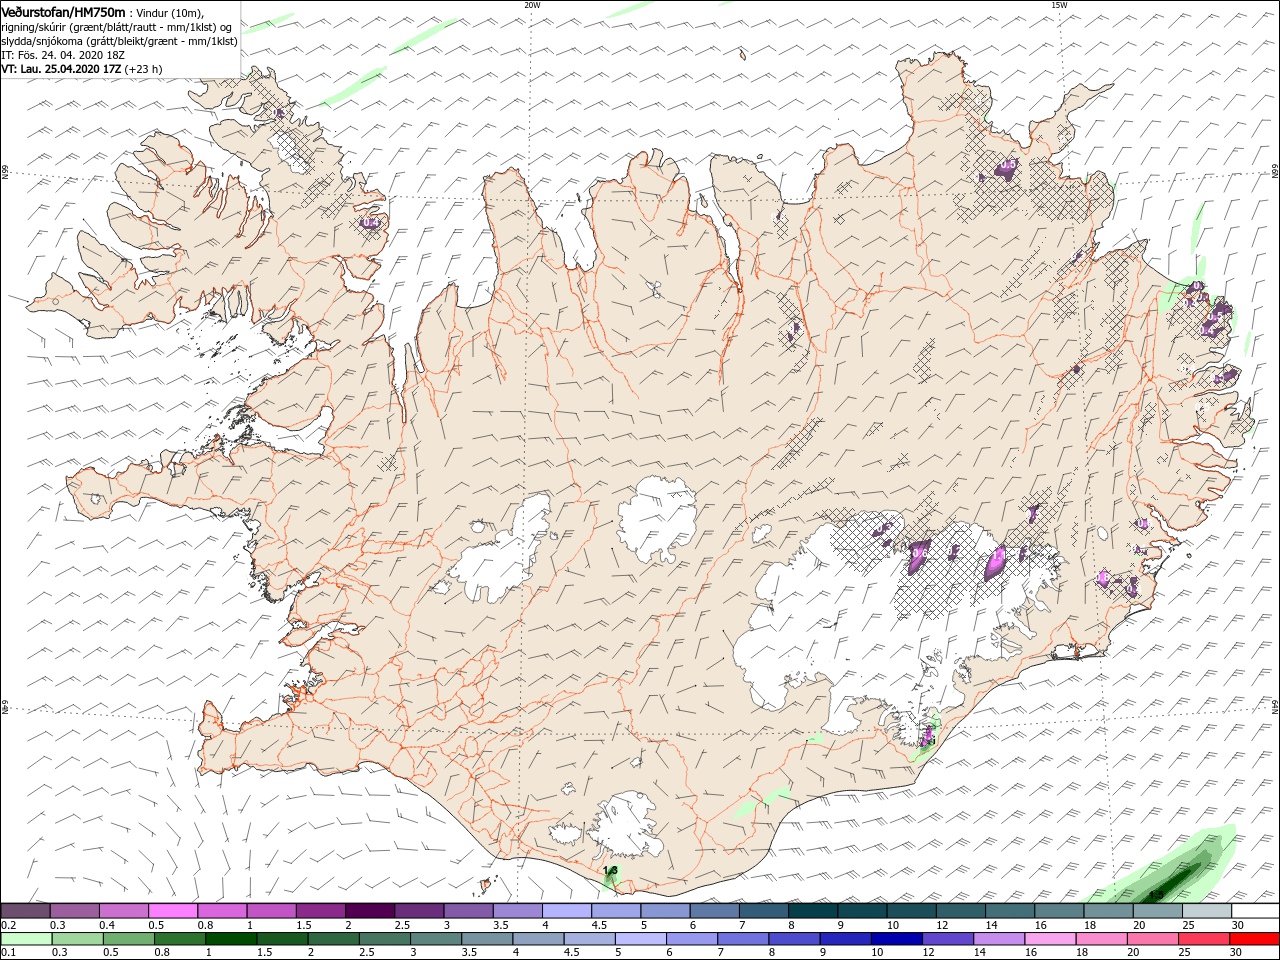Select the dusky mauve 0.2 snow legend swatch
The image size is (1280, 960).
pyautogui.click(x=26, y=911)
